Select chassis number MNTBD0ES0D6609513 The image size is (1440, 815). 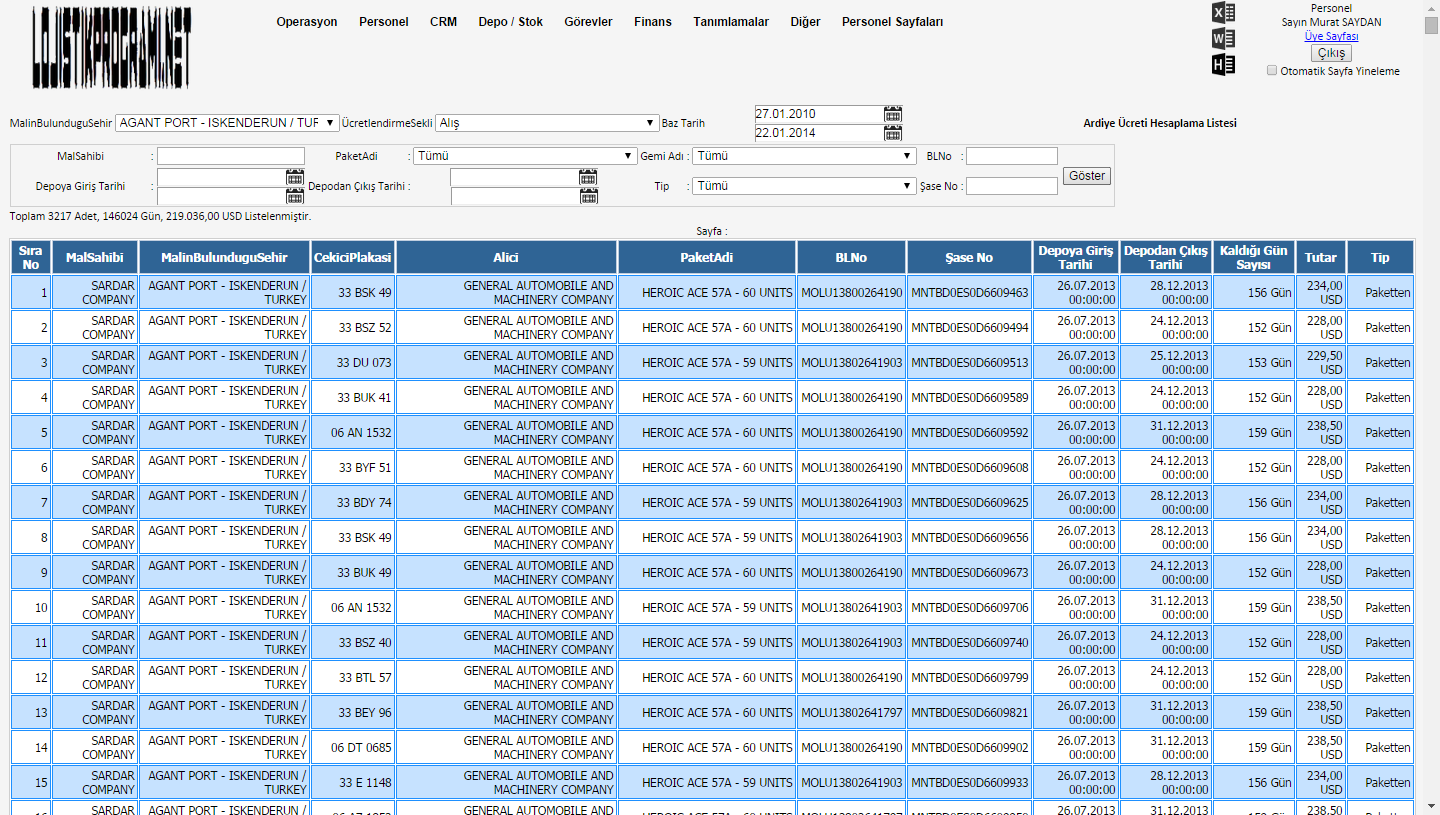pyautogui.click(x=969, y=362)
